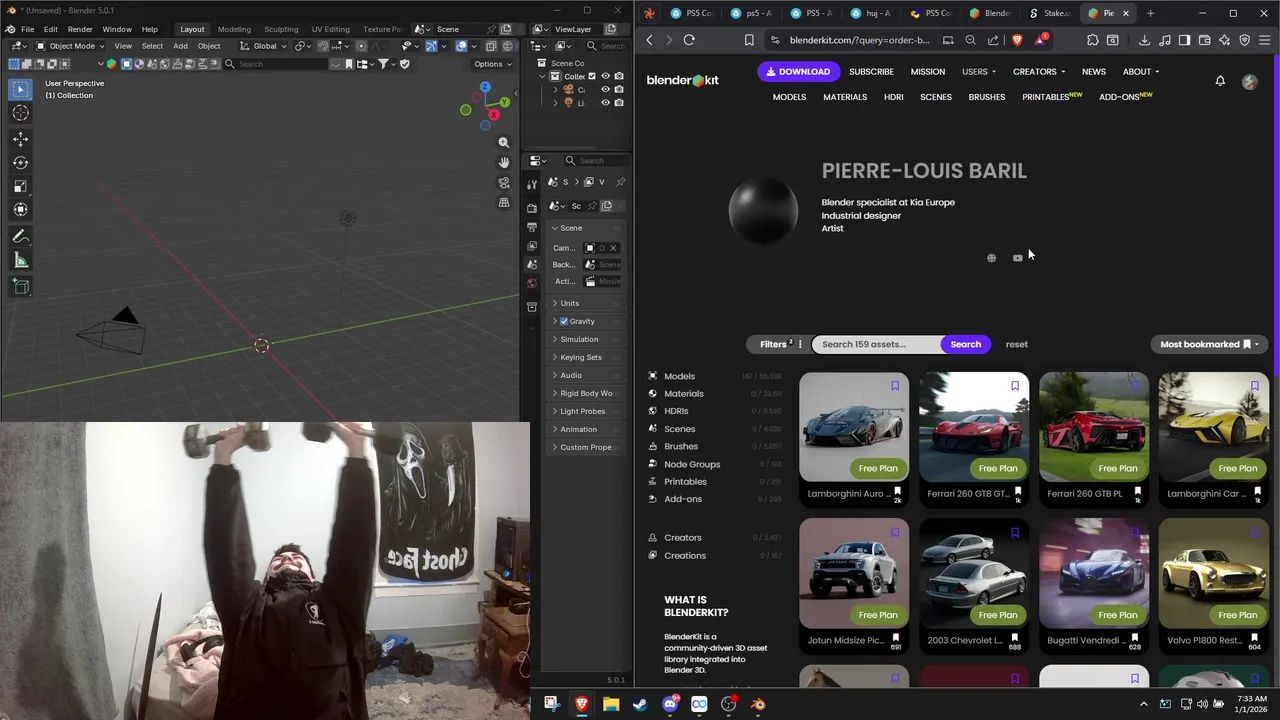The image size is (1280, 720).
Task: Open the Blender Add menu
Action: point(180,46)
